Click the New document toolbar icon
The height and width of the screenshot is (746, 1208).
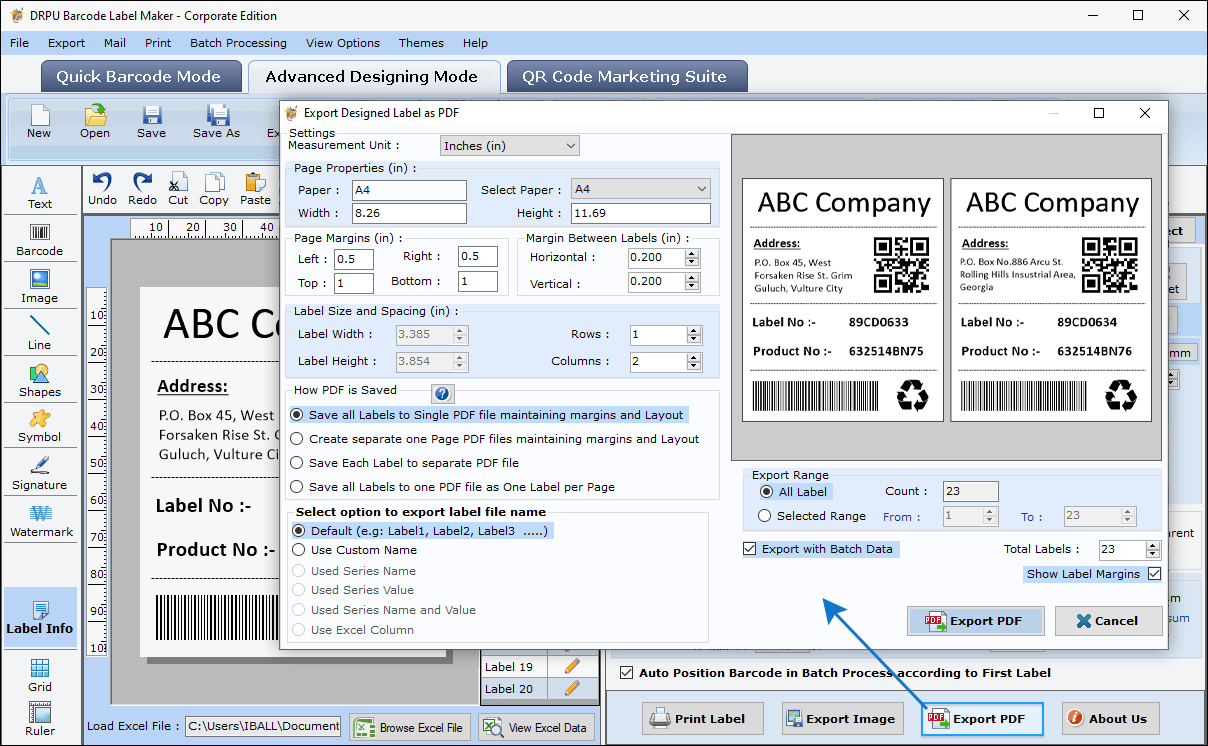pos(39,121)
